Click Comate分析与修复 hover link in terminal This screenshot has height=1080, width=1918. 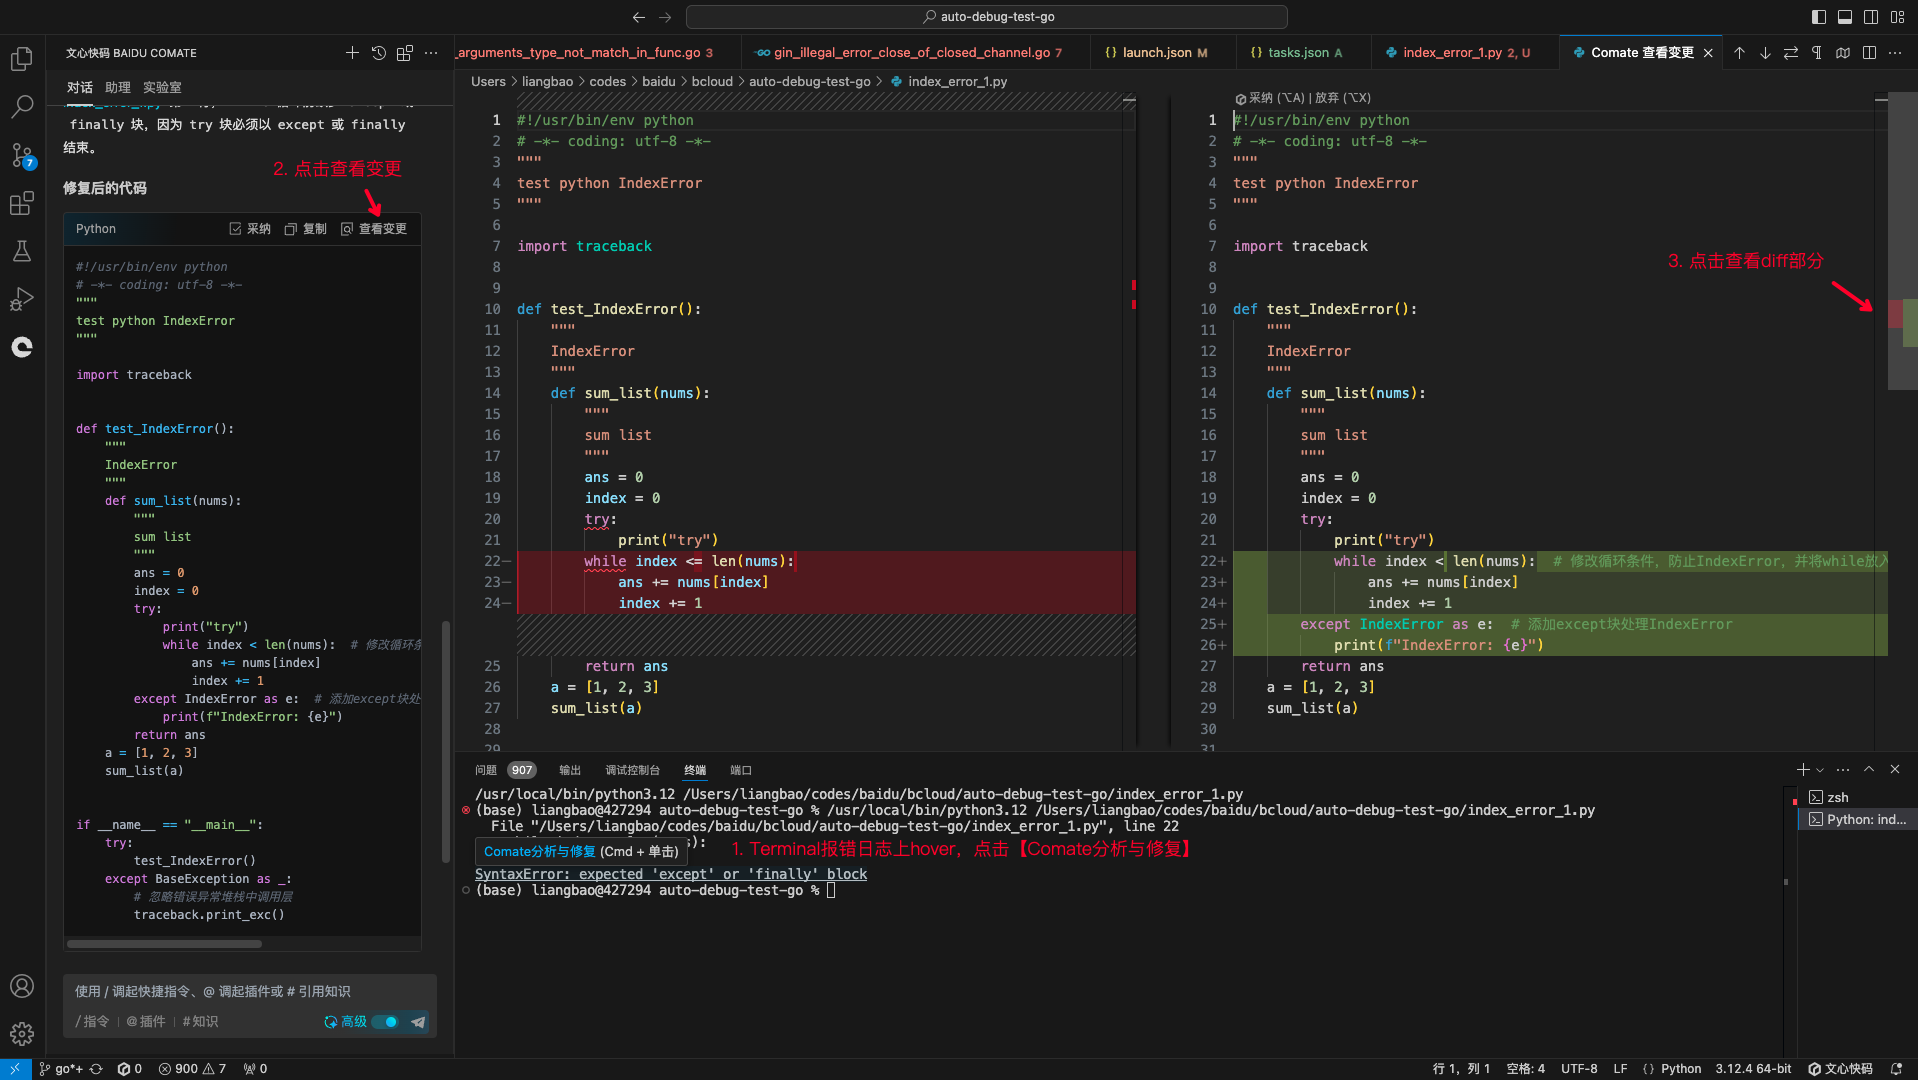(540, 852)
